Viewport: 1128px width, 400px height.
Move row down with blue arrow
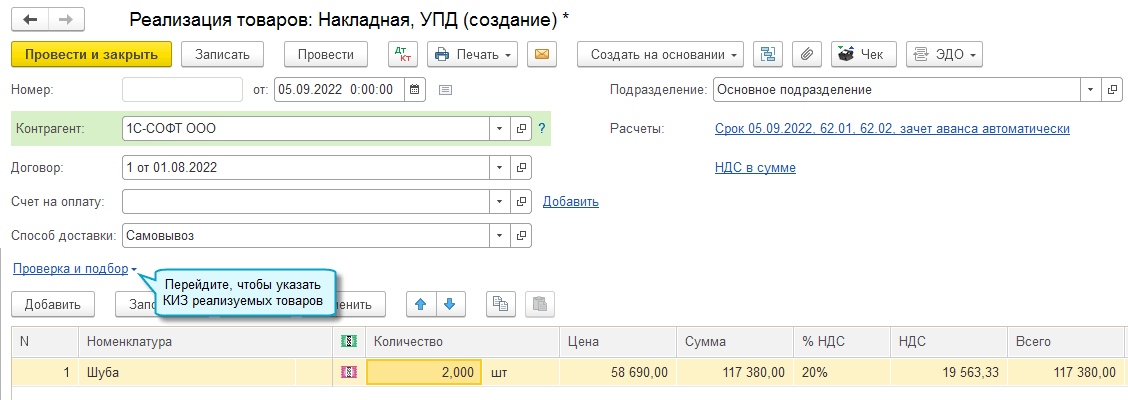point(450,304)
